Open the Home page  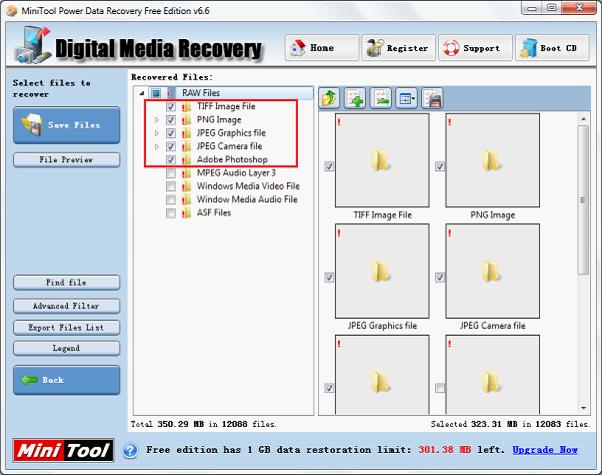[322, 48]
